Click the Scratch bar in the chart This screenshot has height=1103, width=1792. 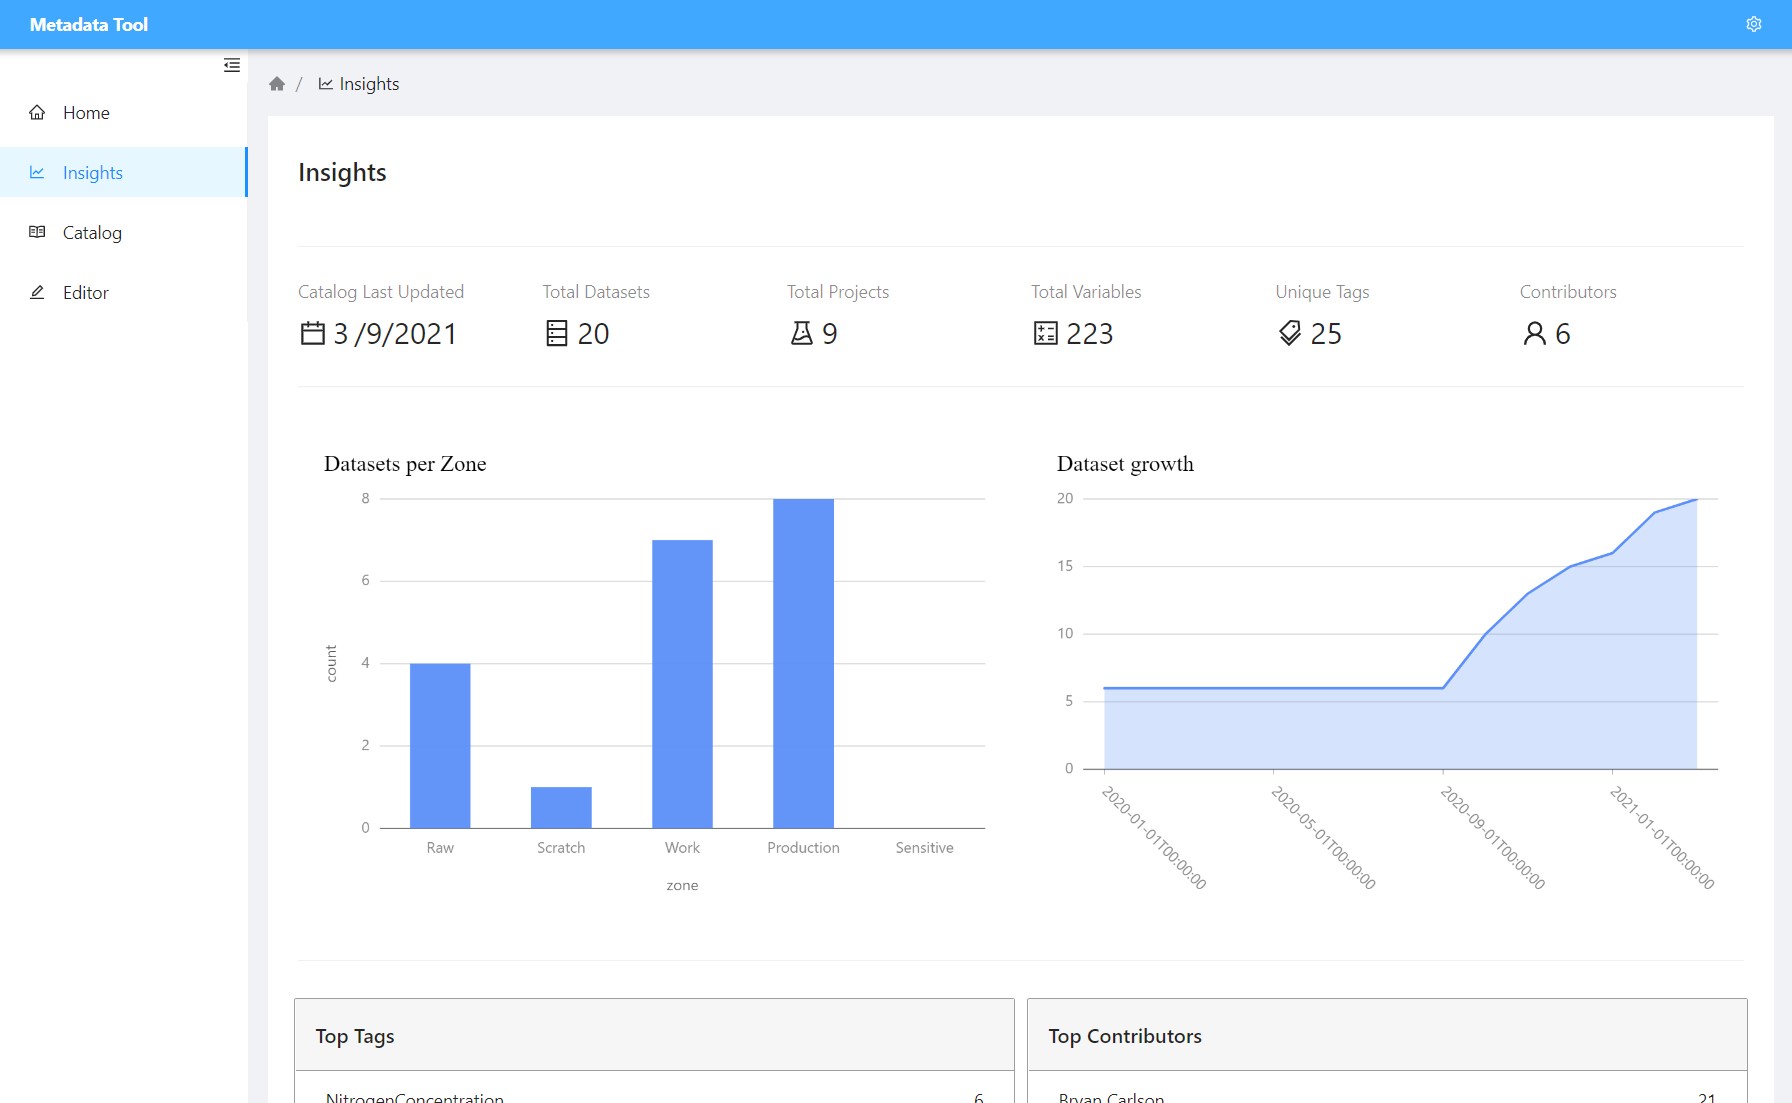click(x=561, y=807)
